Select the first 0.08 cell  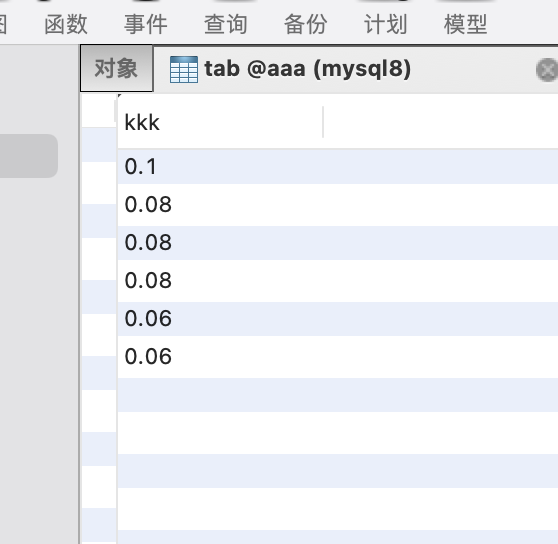pos(338,205)
